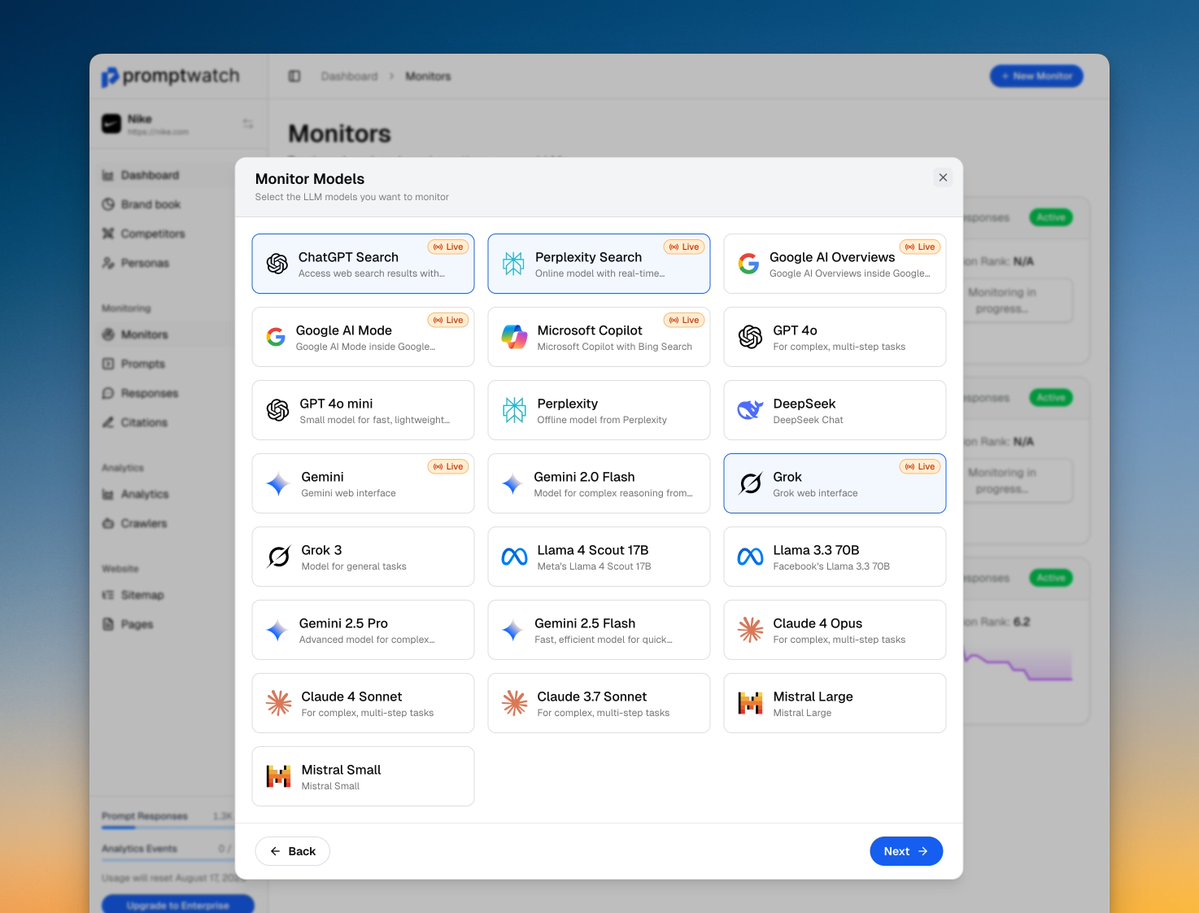Viewport: 1199px width, 913px height.
Task: Click the Google logo on AI Overviews card
Action: 749,264
